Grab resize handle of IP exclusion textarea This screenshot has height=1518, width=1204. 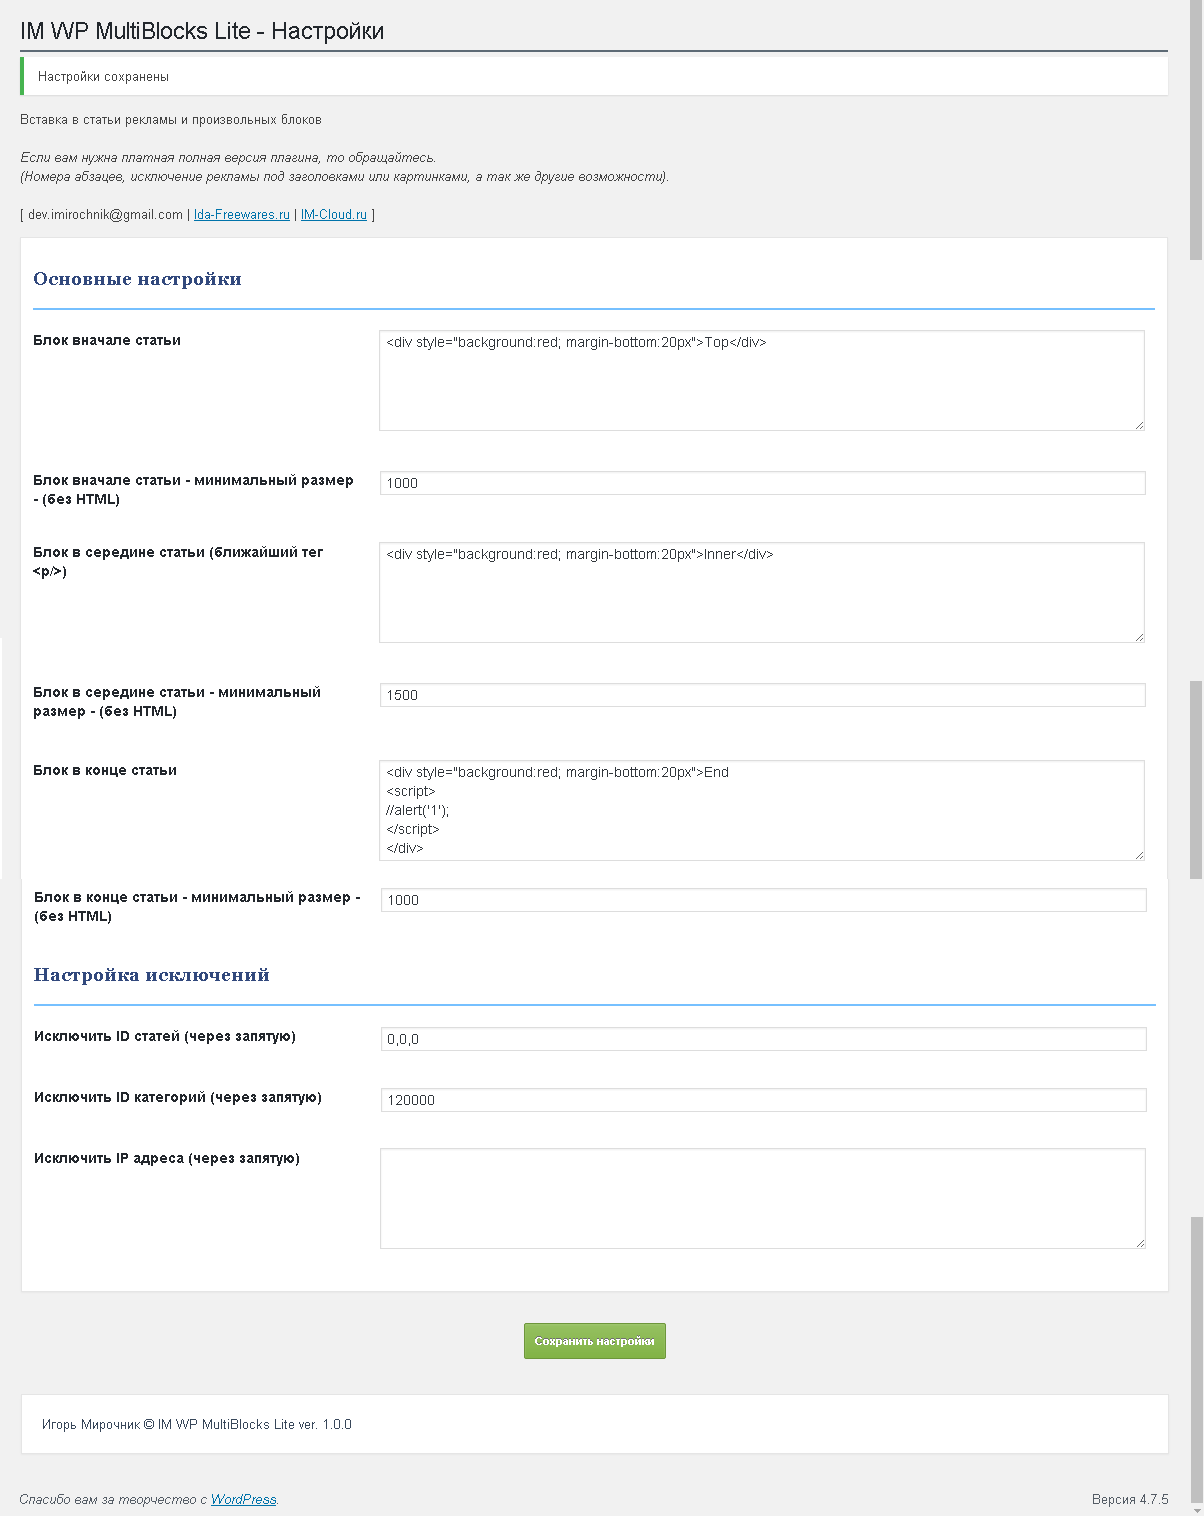point(1140,1243)
